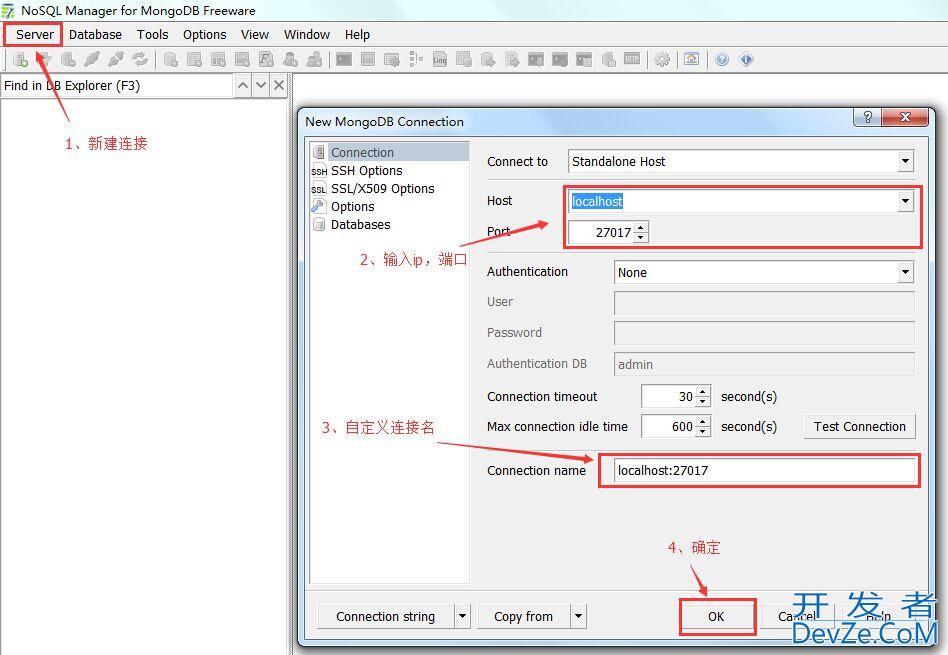Open the Host dropdown list
This screenshot has height=655, width=948.
(x=905, y=201)
